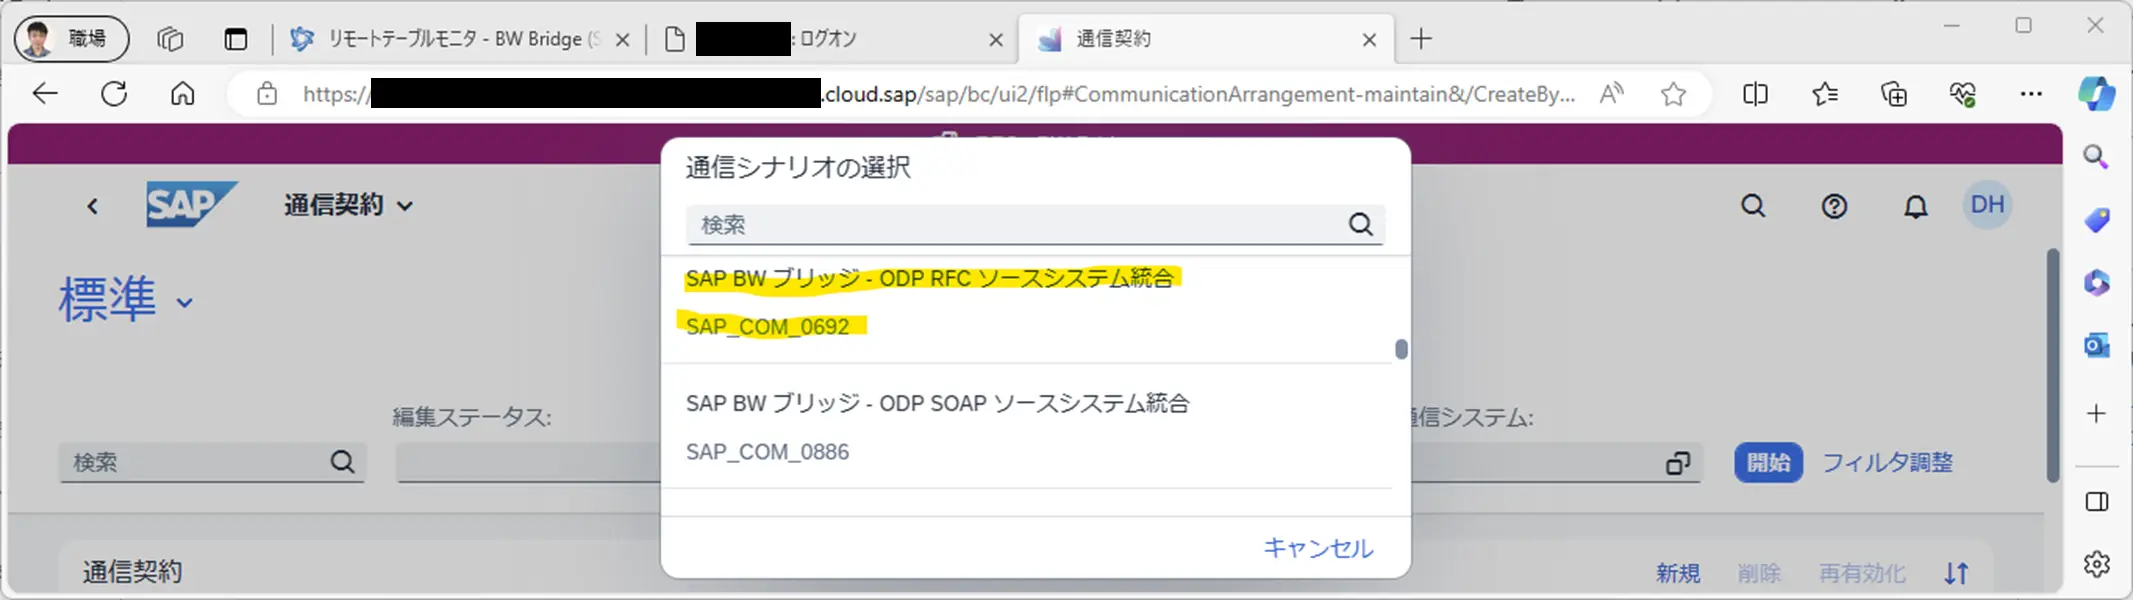Image resolution: width=2133 pixels, height=600 pixels.
Task: Open the tab actions menu icon
Action: 236,39
